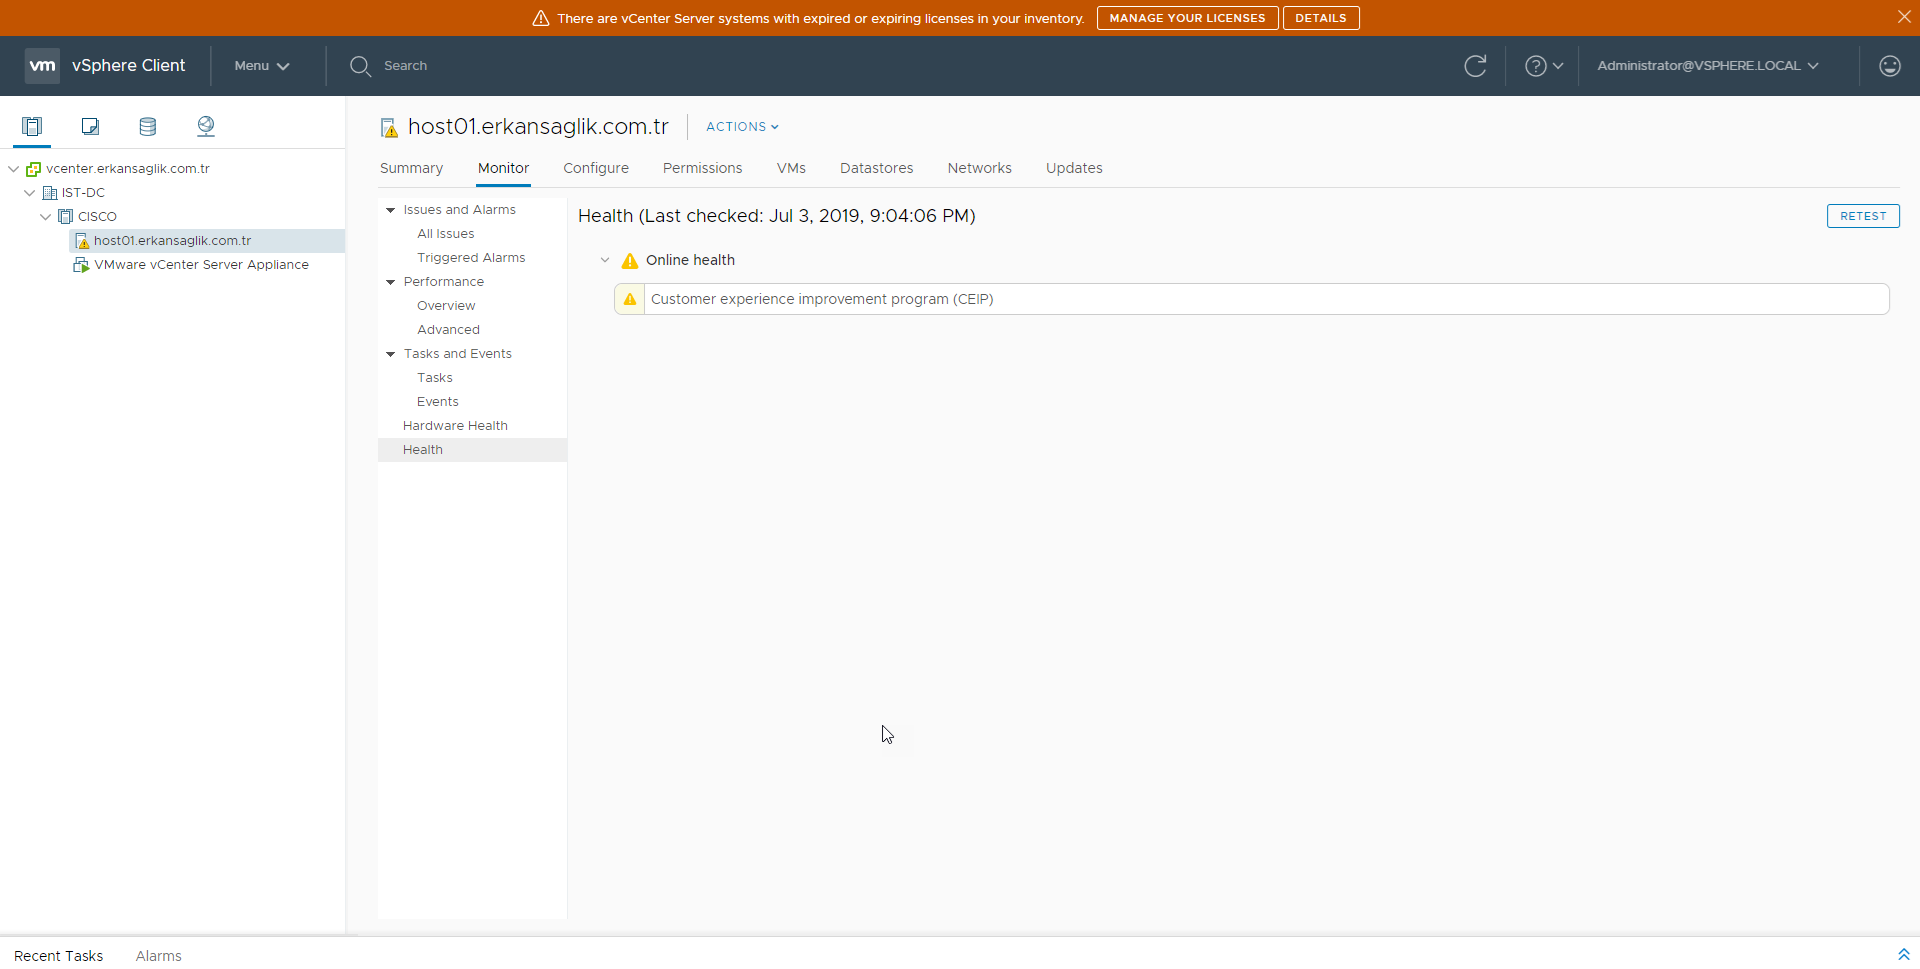Switch to the Configure tab
This screenshot has width=1920, height=969.
(596, 168)
